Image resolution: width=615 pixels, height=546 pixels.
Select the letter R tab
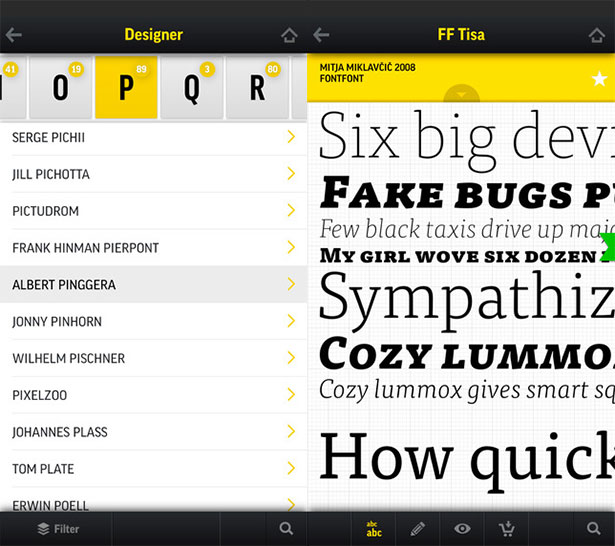pos(257,87)
